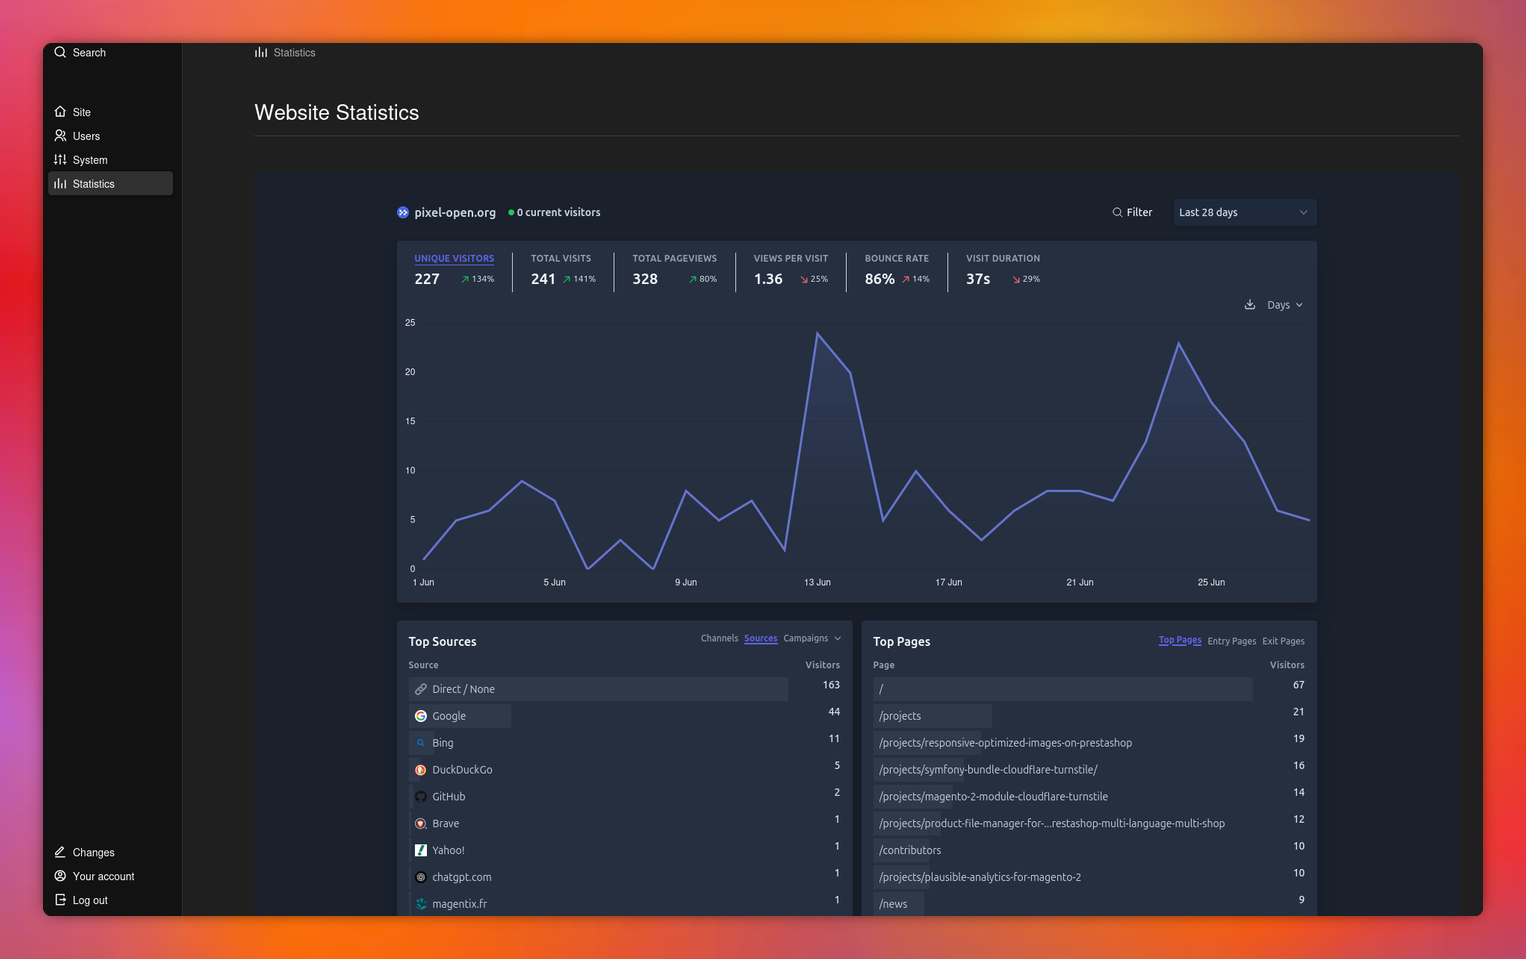Expand the Campaigns dropdown in Top Sources
The width and height of the screenshot is (1526, 959).
pos(811,638)
